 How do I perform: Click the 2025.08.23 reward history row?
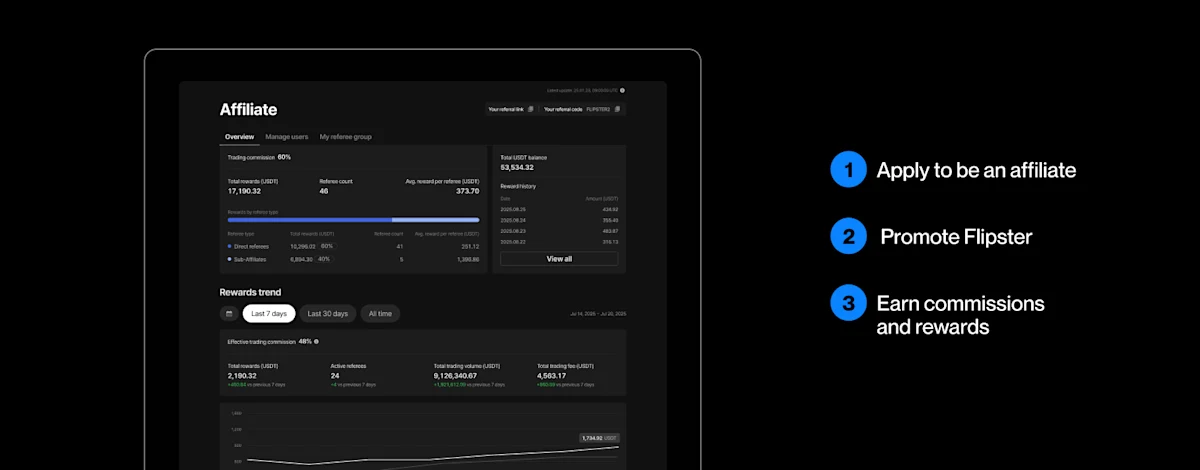point(559,231)
